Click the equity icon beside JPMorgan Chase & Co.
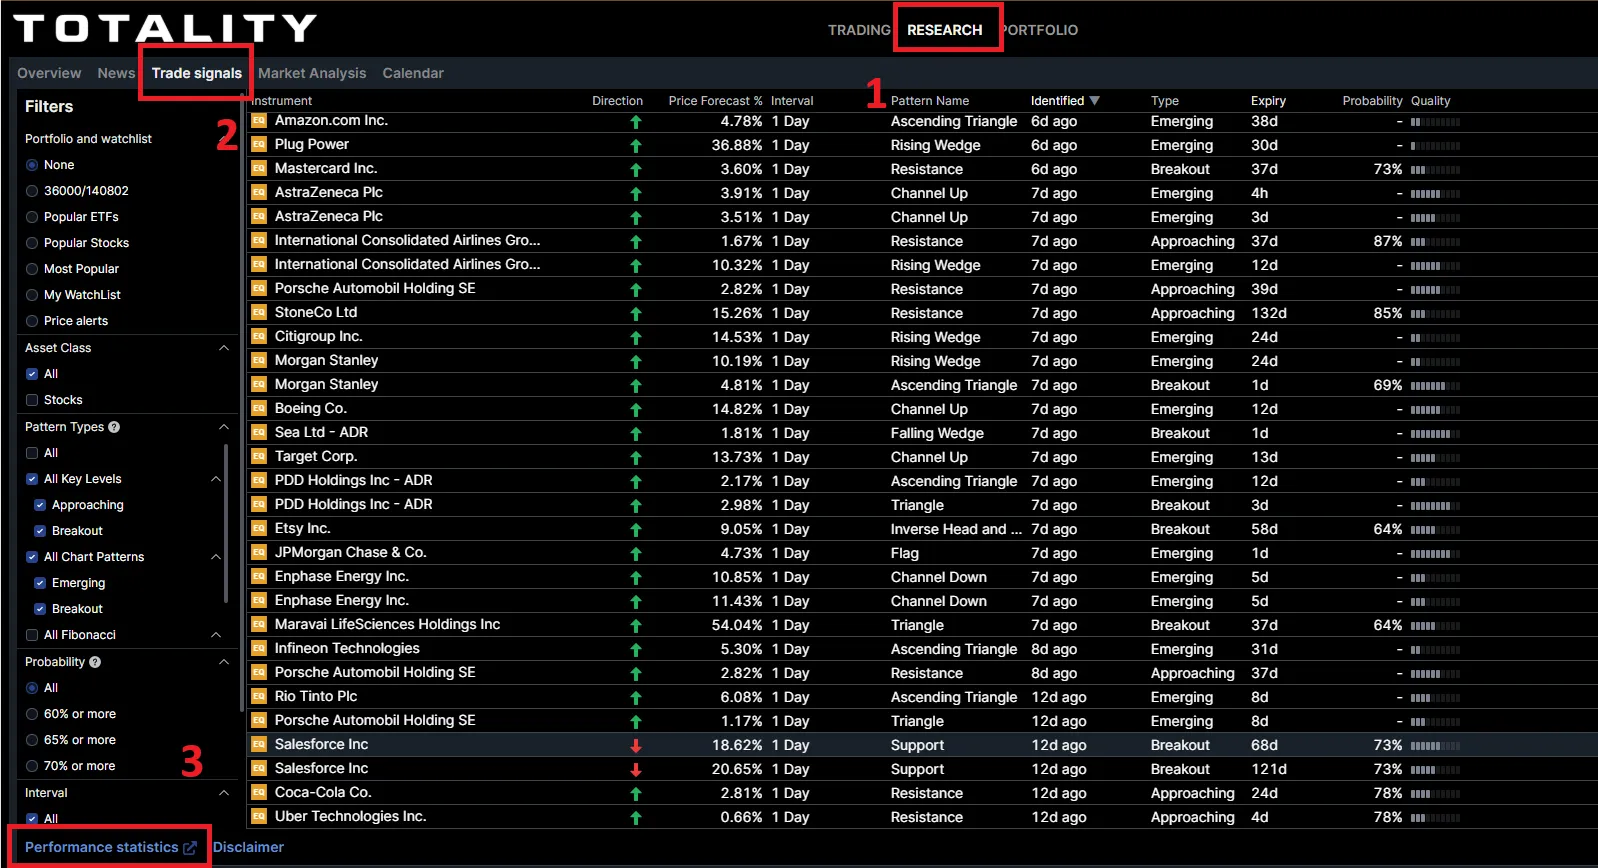The width and height of the screenshot is (1598, 868). (258, 552)
